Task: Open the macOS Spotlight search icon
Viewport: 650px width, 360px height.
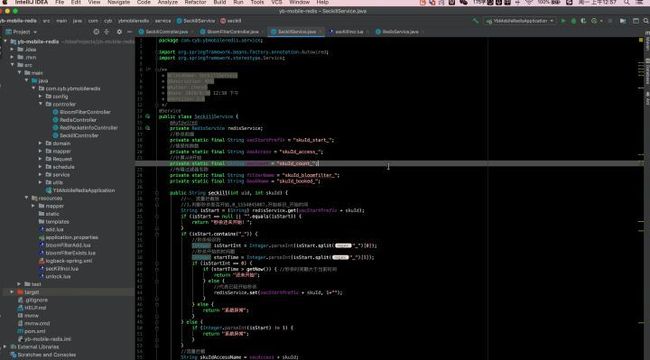Action: (x=626, y=2)
